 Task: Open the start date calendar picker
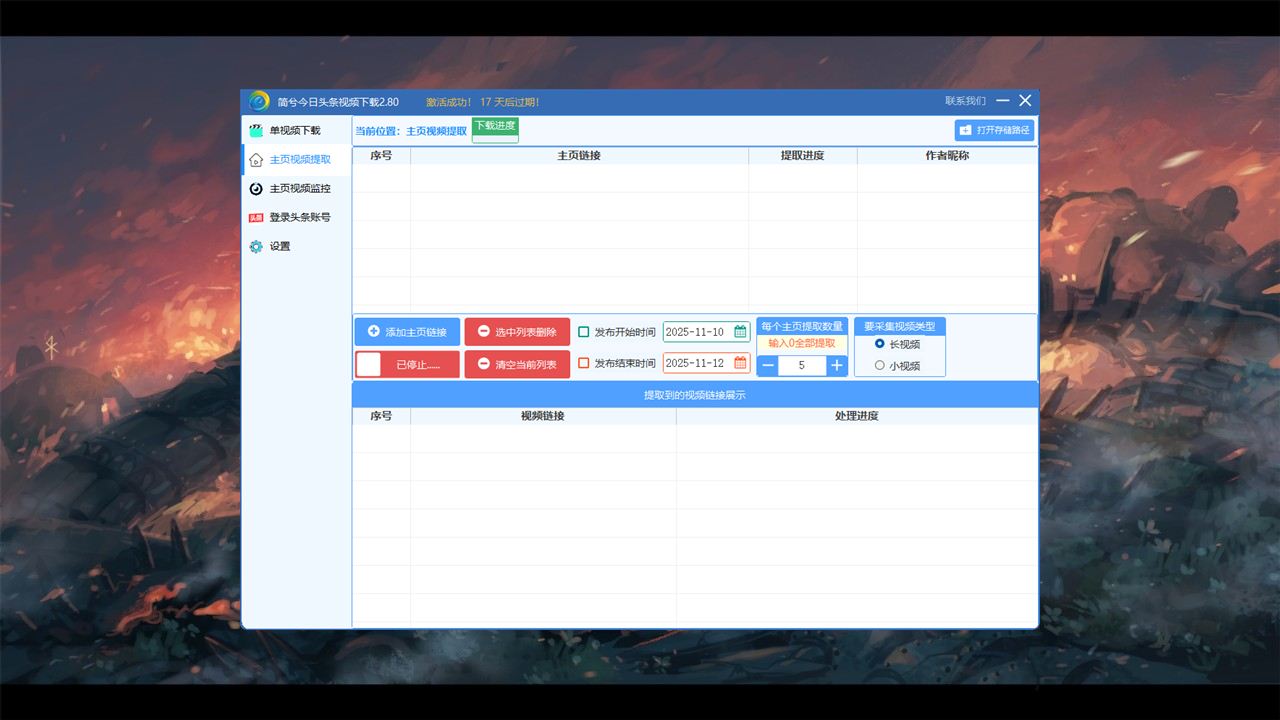pyautogui.click(x=740, y=332)
